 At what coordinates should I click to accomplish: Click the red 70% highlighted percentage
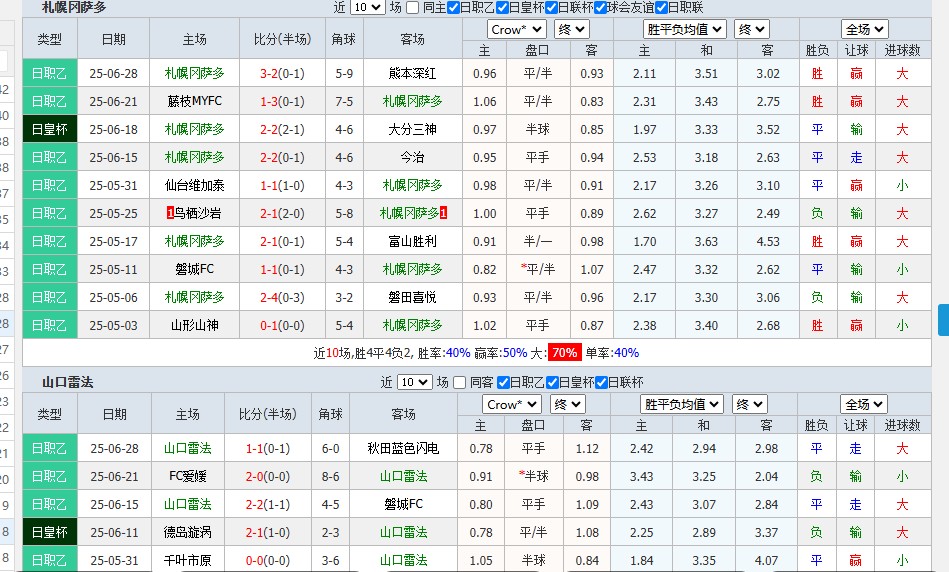(564, 352)
